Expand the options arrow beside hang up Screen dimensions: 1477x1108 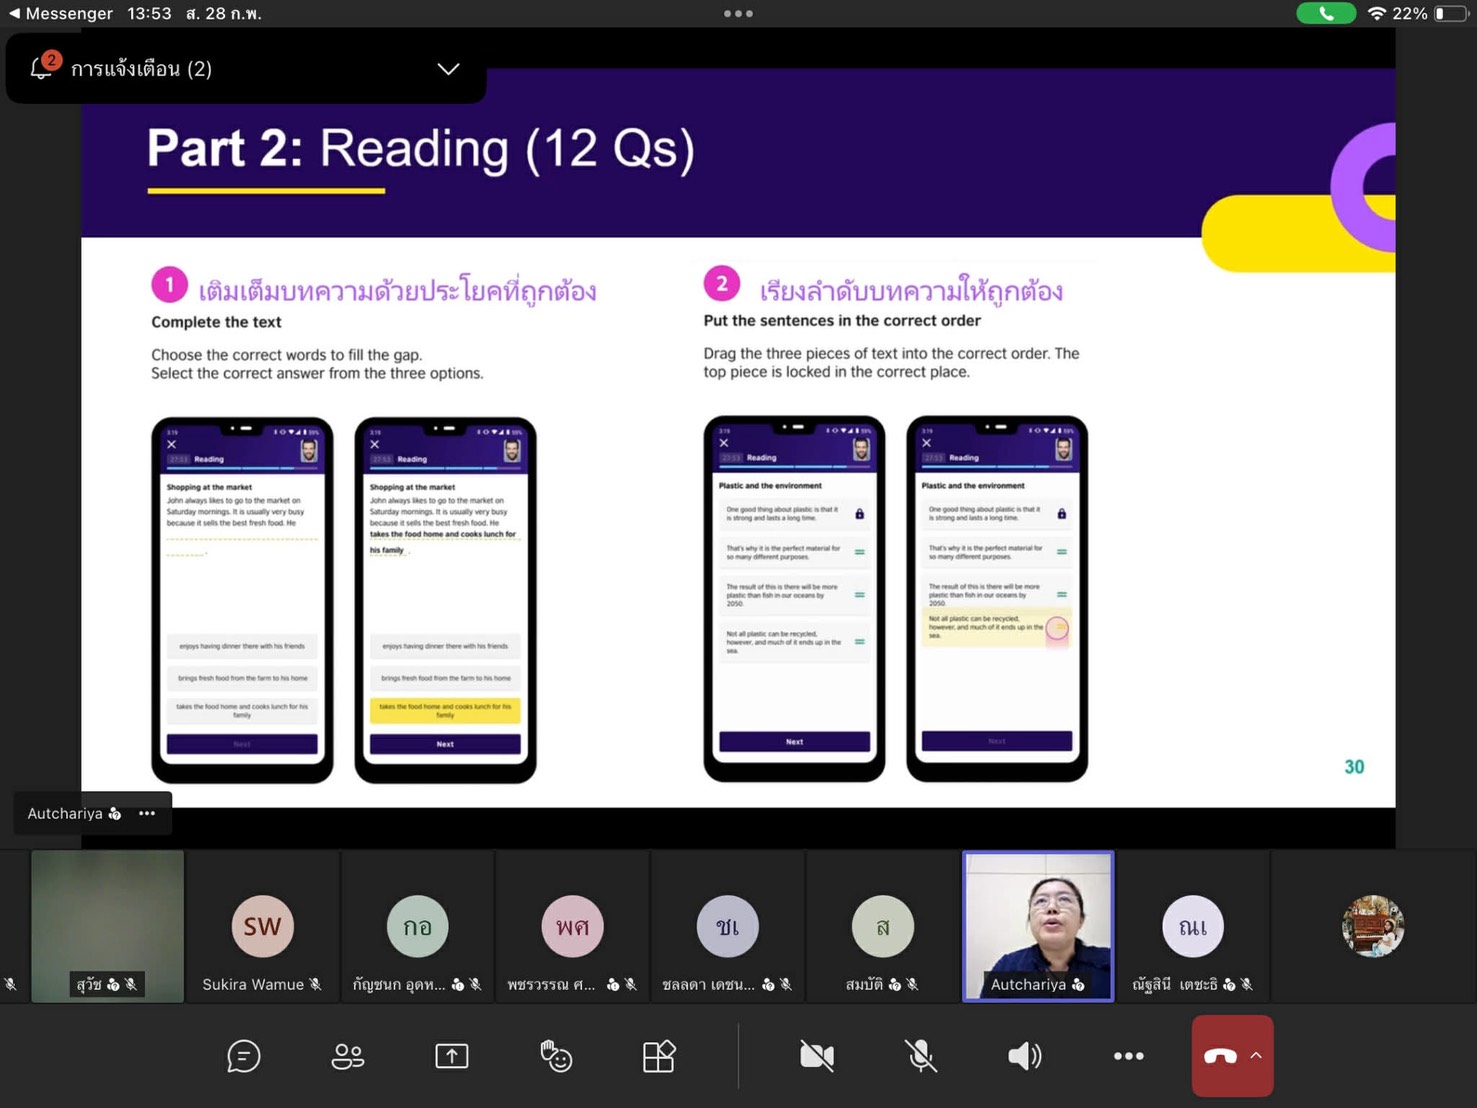tap(1256, 1056)
